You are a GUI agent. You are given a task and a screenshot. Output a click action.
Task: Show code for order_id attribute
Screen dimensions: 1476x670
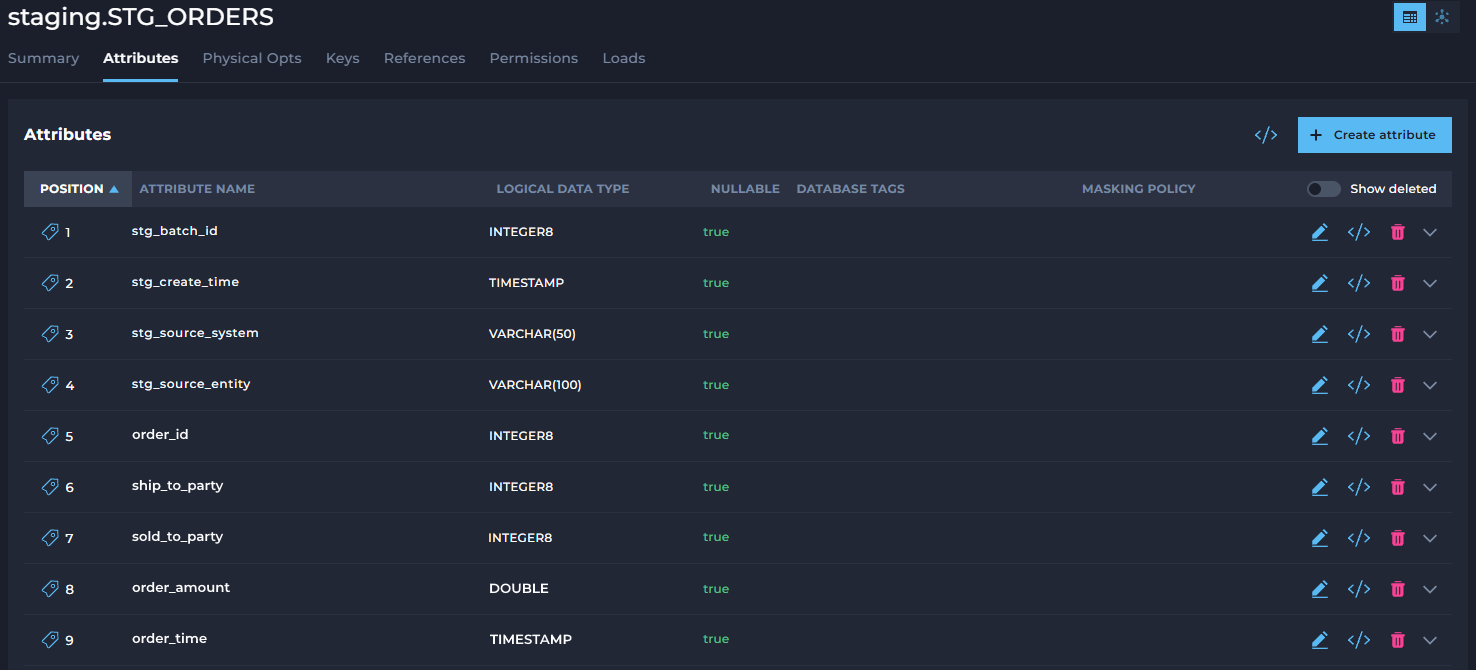click(1359, 436)
